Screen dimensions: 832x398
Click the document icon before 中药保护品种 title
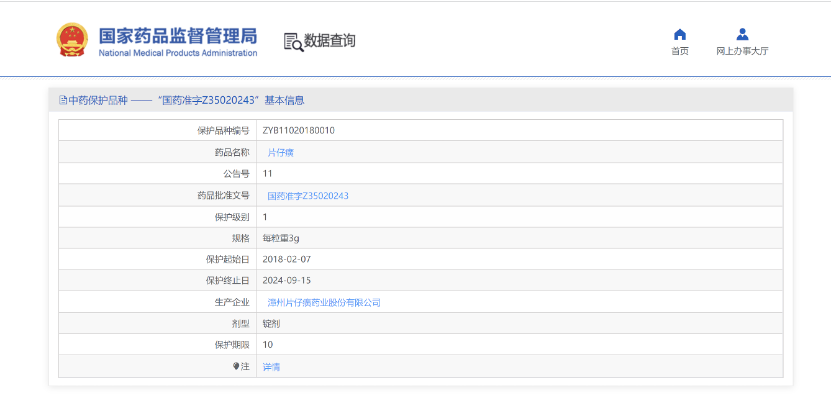coord(63,100)
